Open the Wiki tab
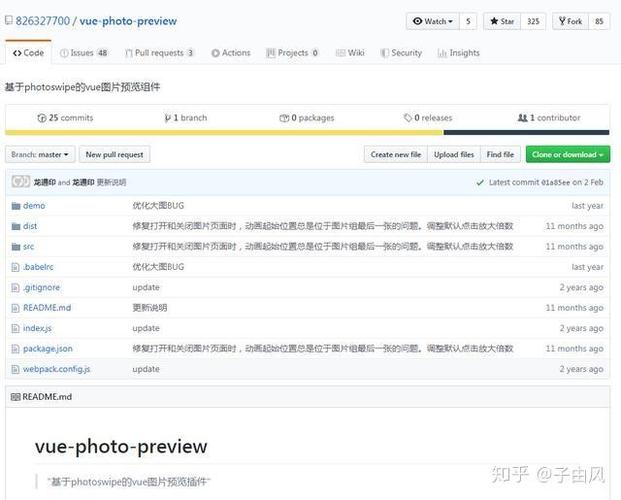 (x=350, y=53)
